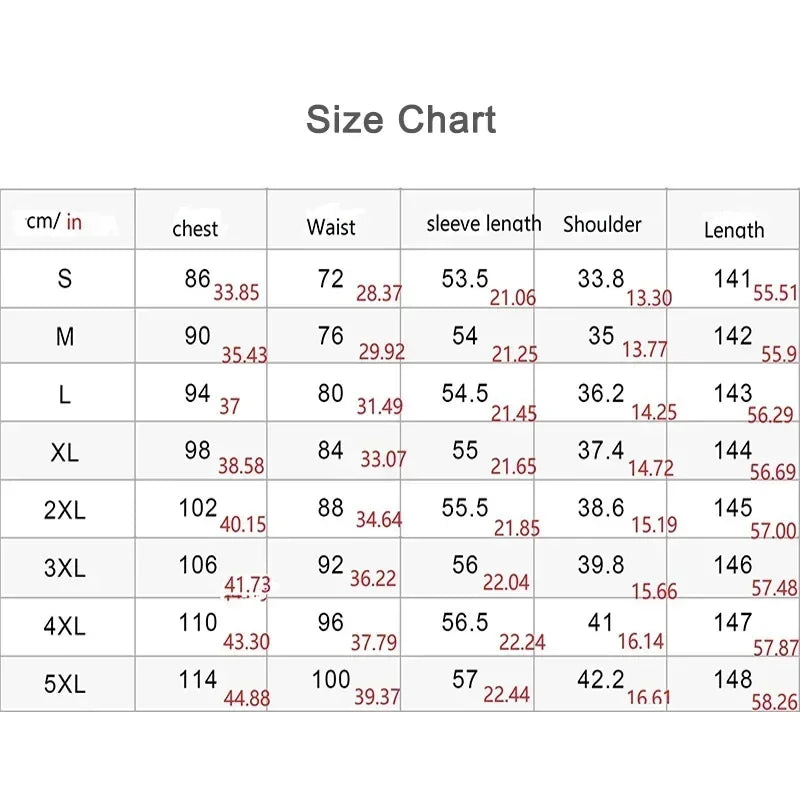Click the 2XL size row label

pyautogui.click(x=65, y=511)
